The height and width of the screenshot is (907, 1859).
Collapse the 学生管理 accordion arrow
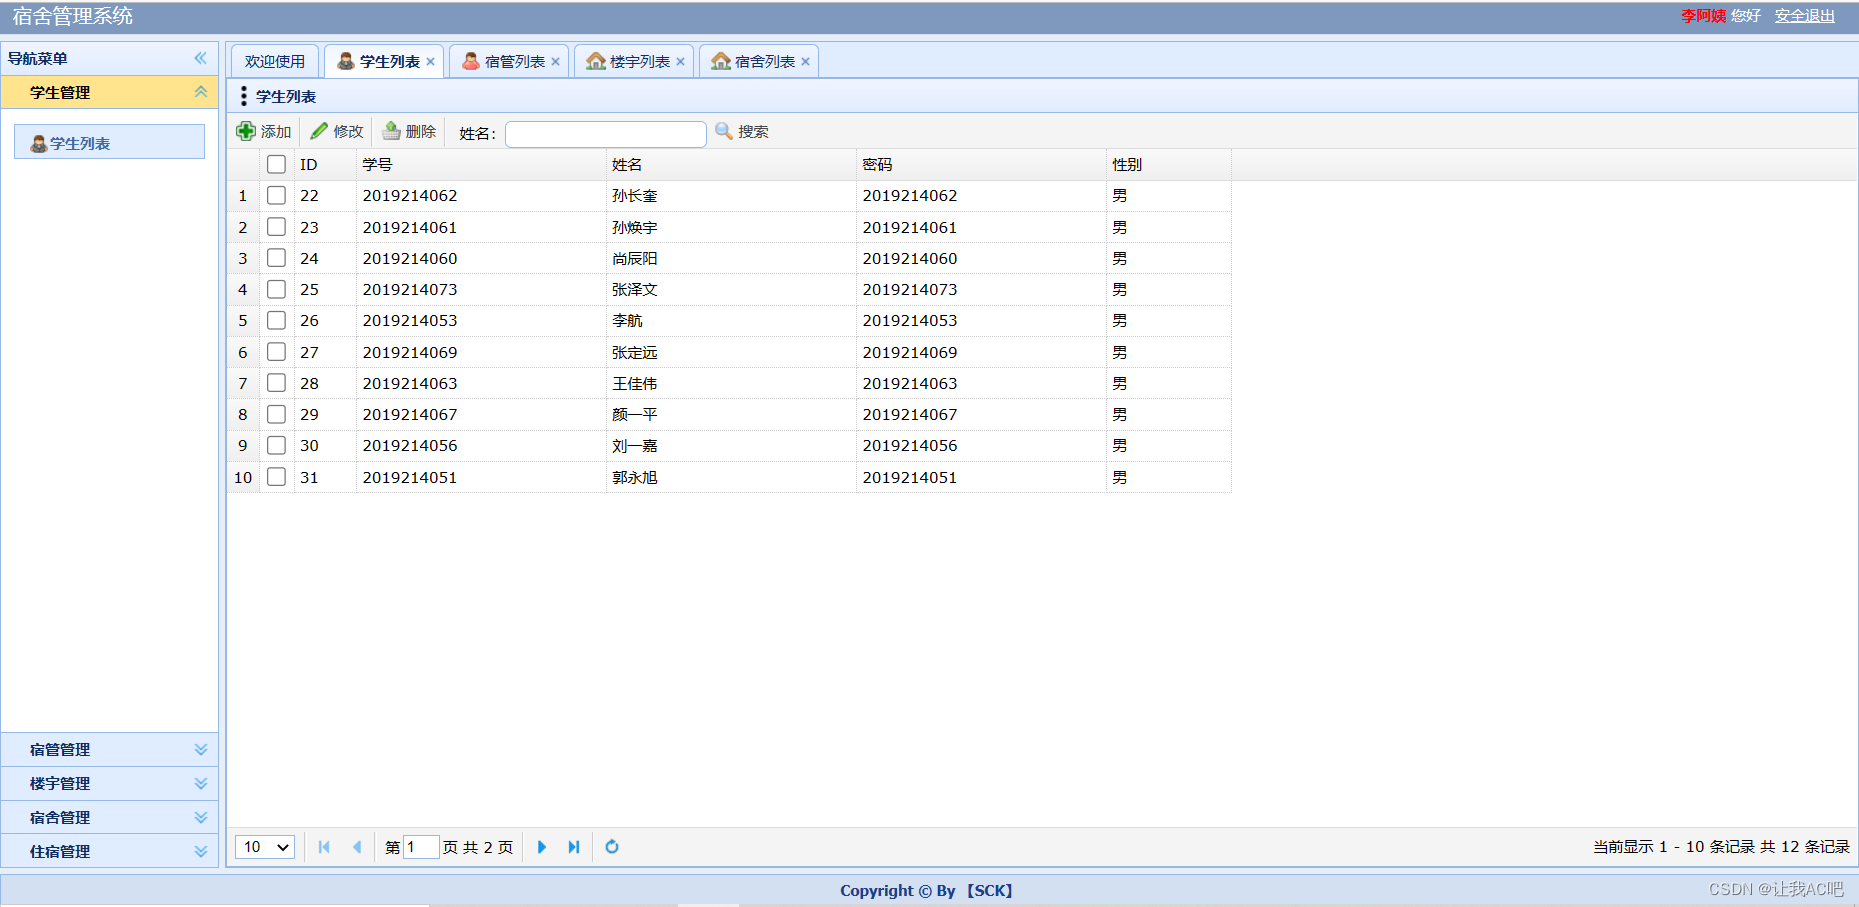201,92
